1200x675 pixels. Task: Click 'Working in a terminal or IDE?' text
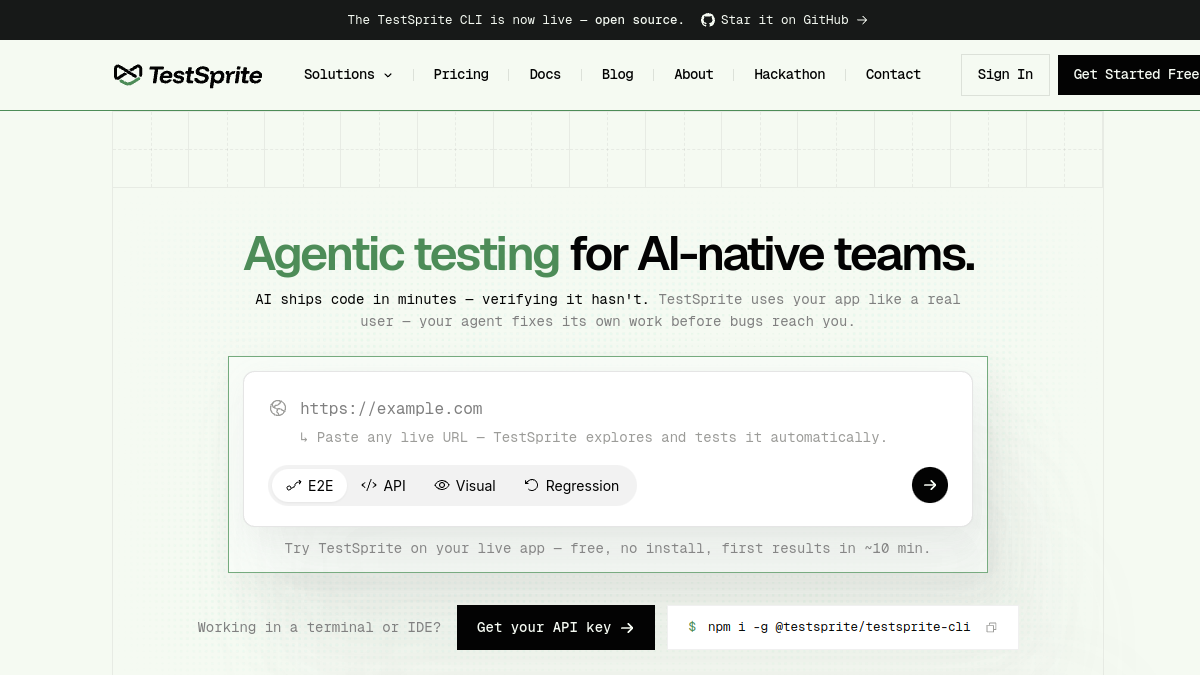(319, 628)
